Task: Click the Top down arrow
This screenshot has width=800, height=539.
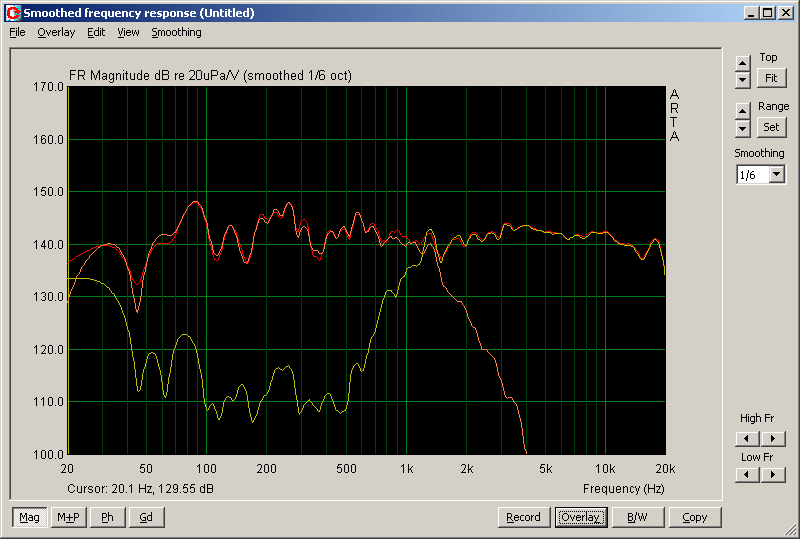Action: tap(742, 79)
